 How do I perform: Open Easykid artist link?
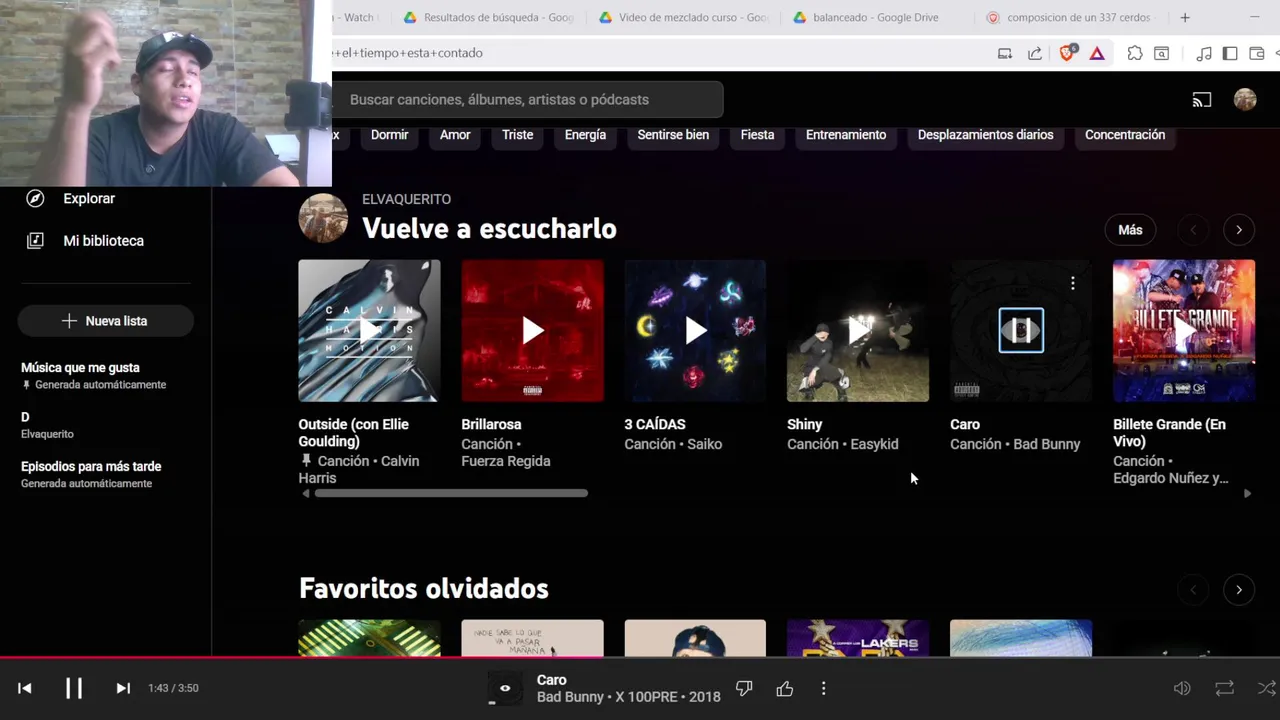coord(873,444)
